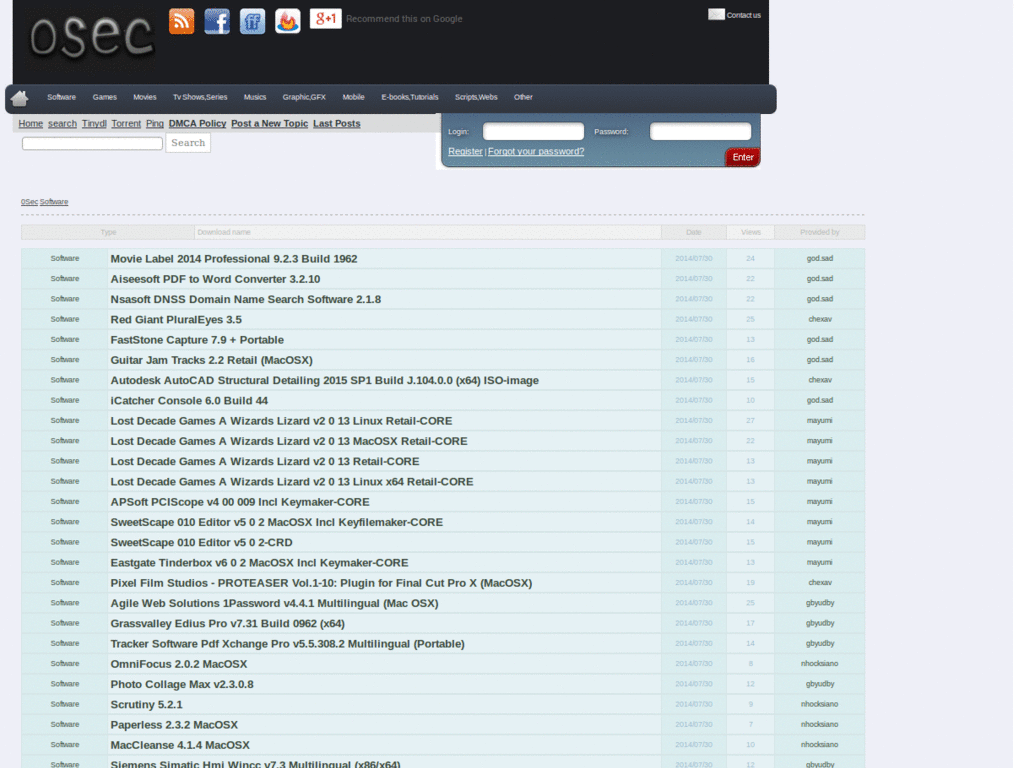Viewport: 1024px width, 768px height.
Task: Open Pixel Film Studios PROTEASER entry
Action: tap(321, 583)
